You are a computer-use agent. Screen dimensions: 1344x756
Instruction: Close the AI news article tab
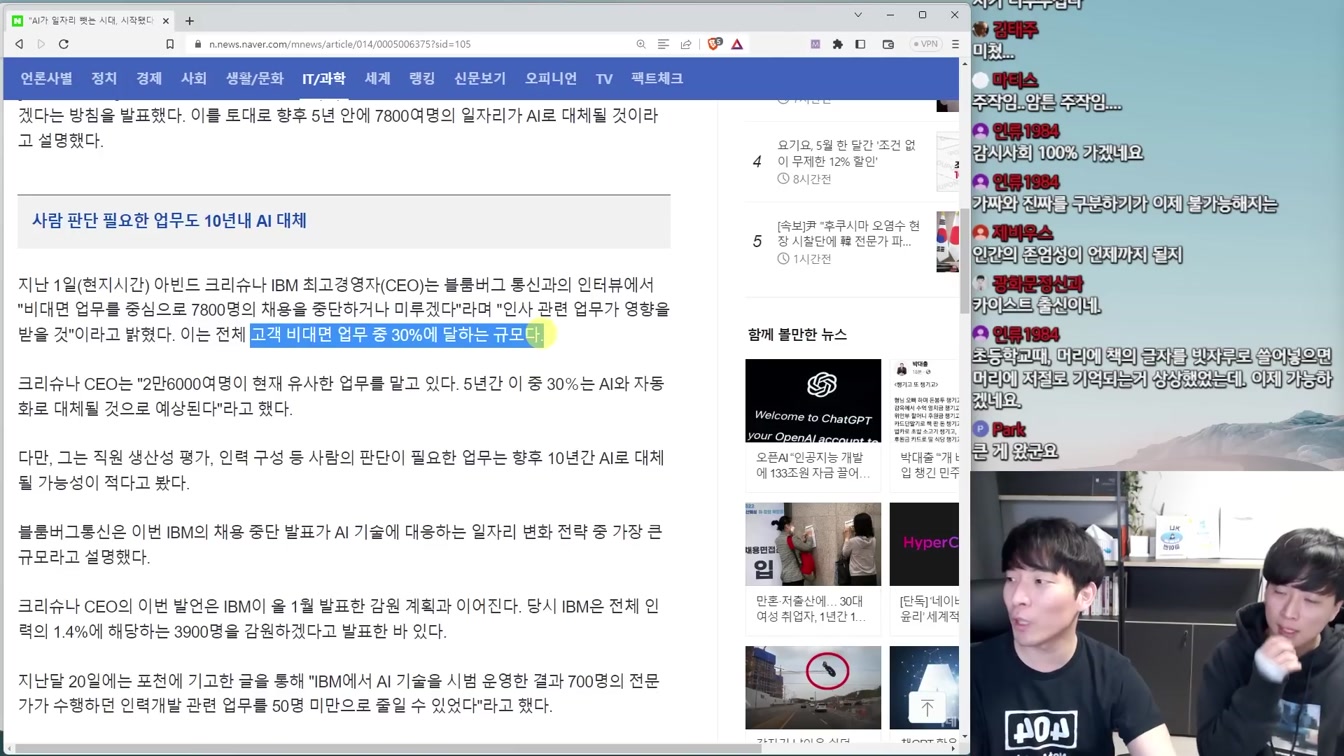point(166,20)
